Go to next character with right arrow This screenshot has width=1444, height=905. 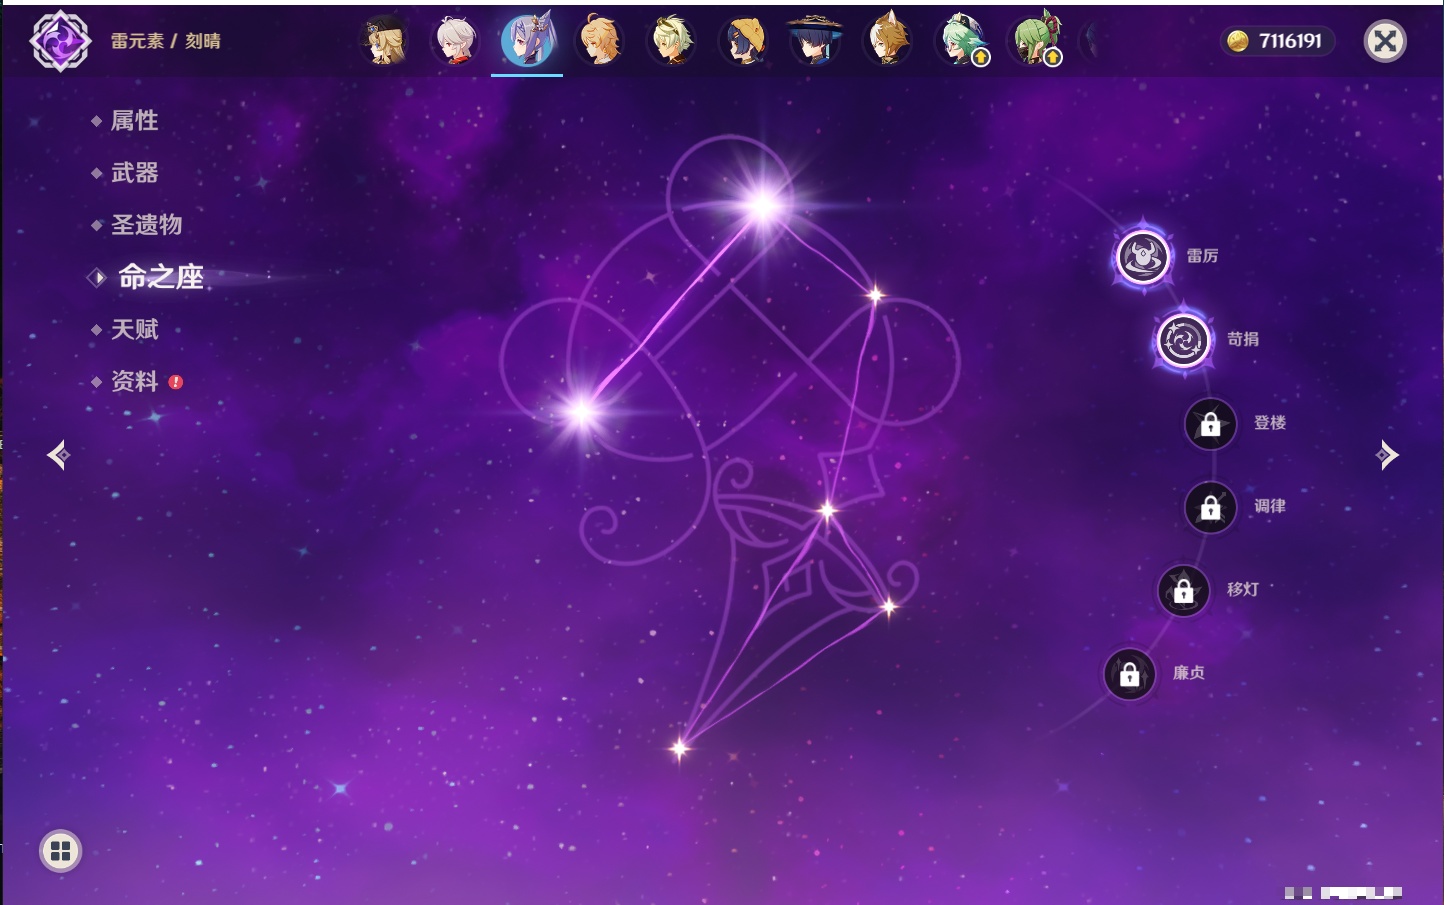tap(1387, 455)
